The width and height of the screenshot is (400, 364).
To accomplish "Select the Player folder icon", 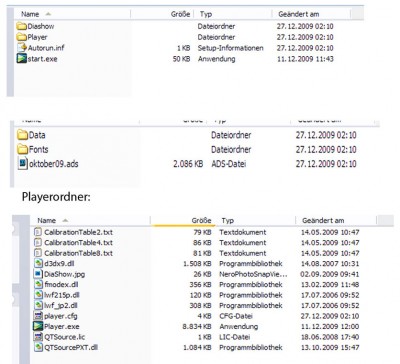I will tap(22, 37).
